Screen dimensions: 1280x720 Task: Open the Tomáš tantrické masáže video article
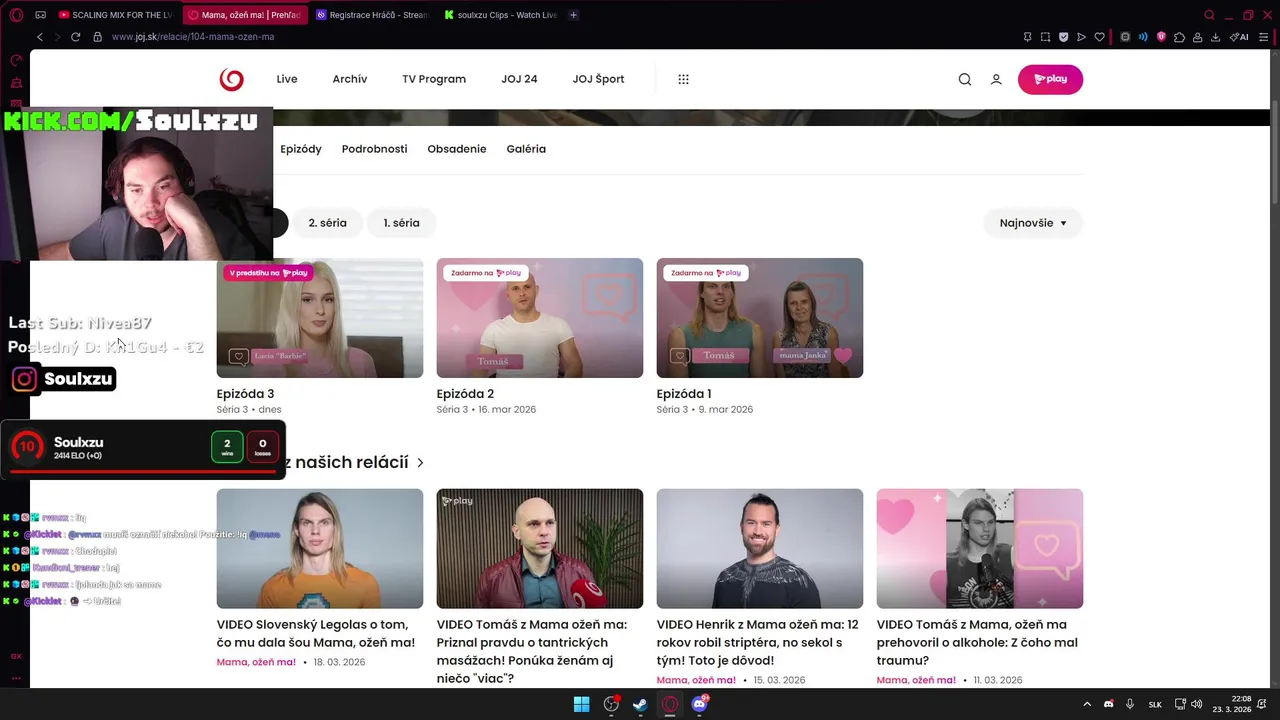click(x=532, y=651)
